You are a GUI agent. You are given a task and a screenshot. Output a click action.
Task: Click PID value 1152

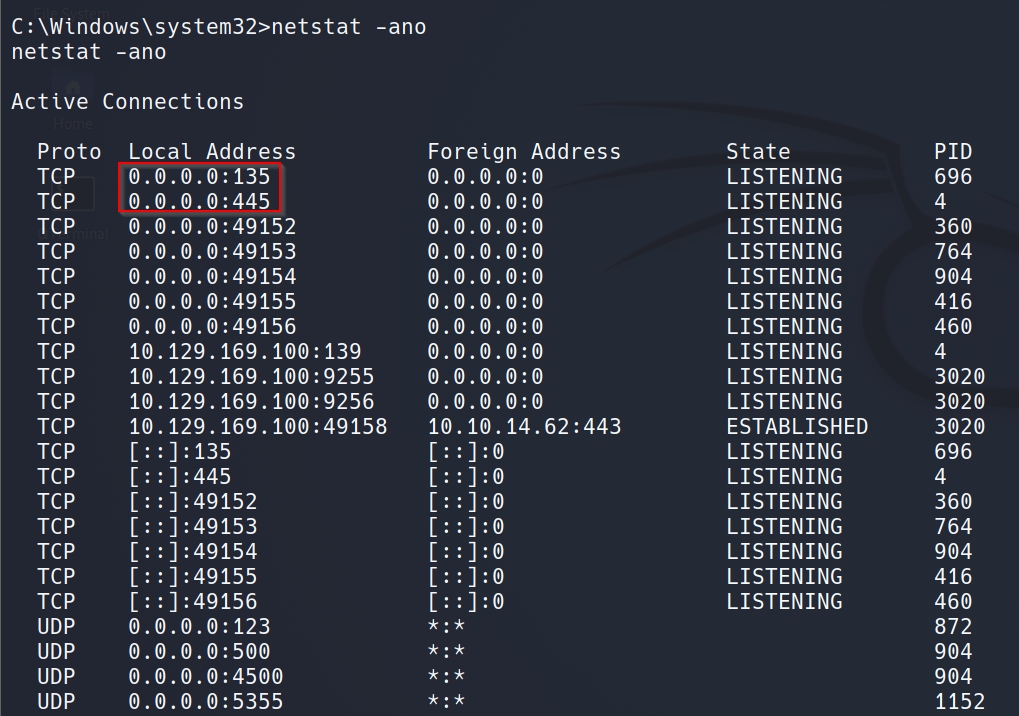tap(959, 702)
